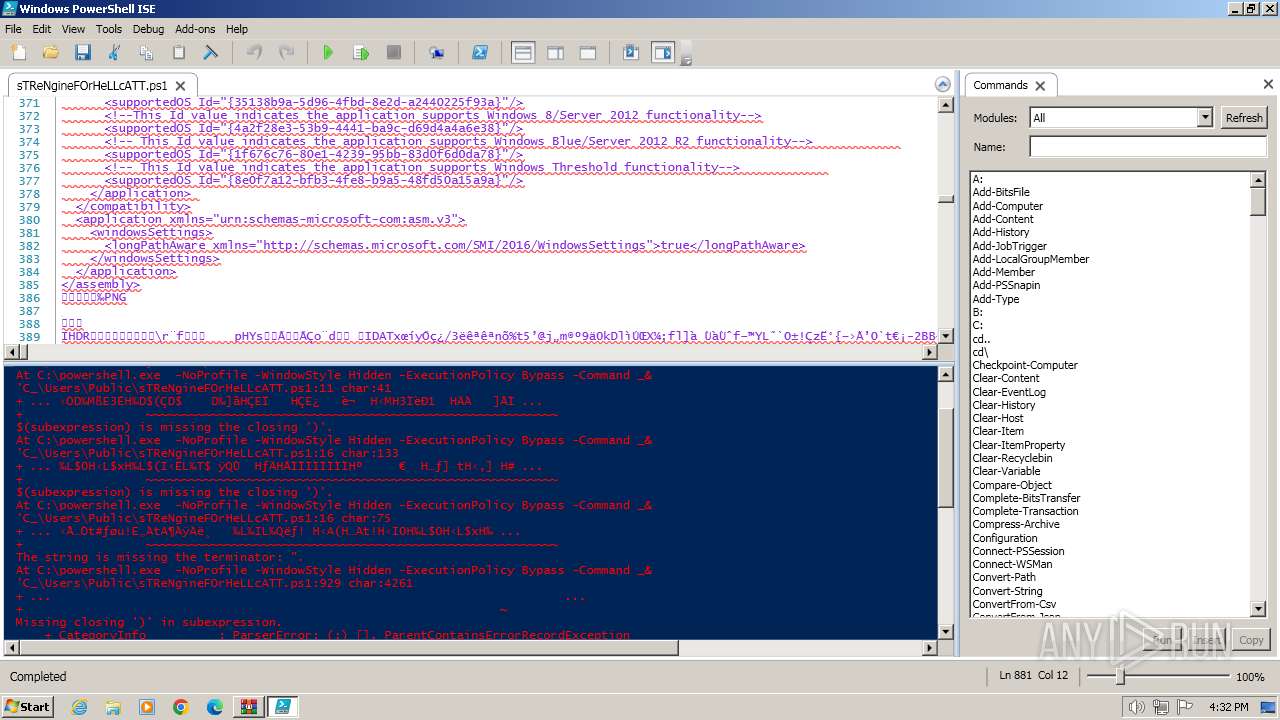Show Command Window toolbar icon
This screenshot has height=720, width=1280.
[631, 53]
